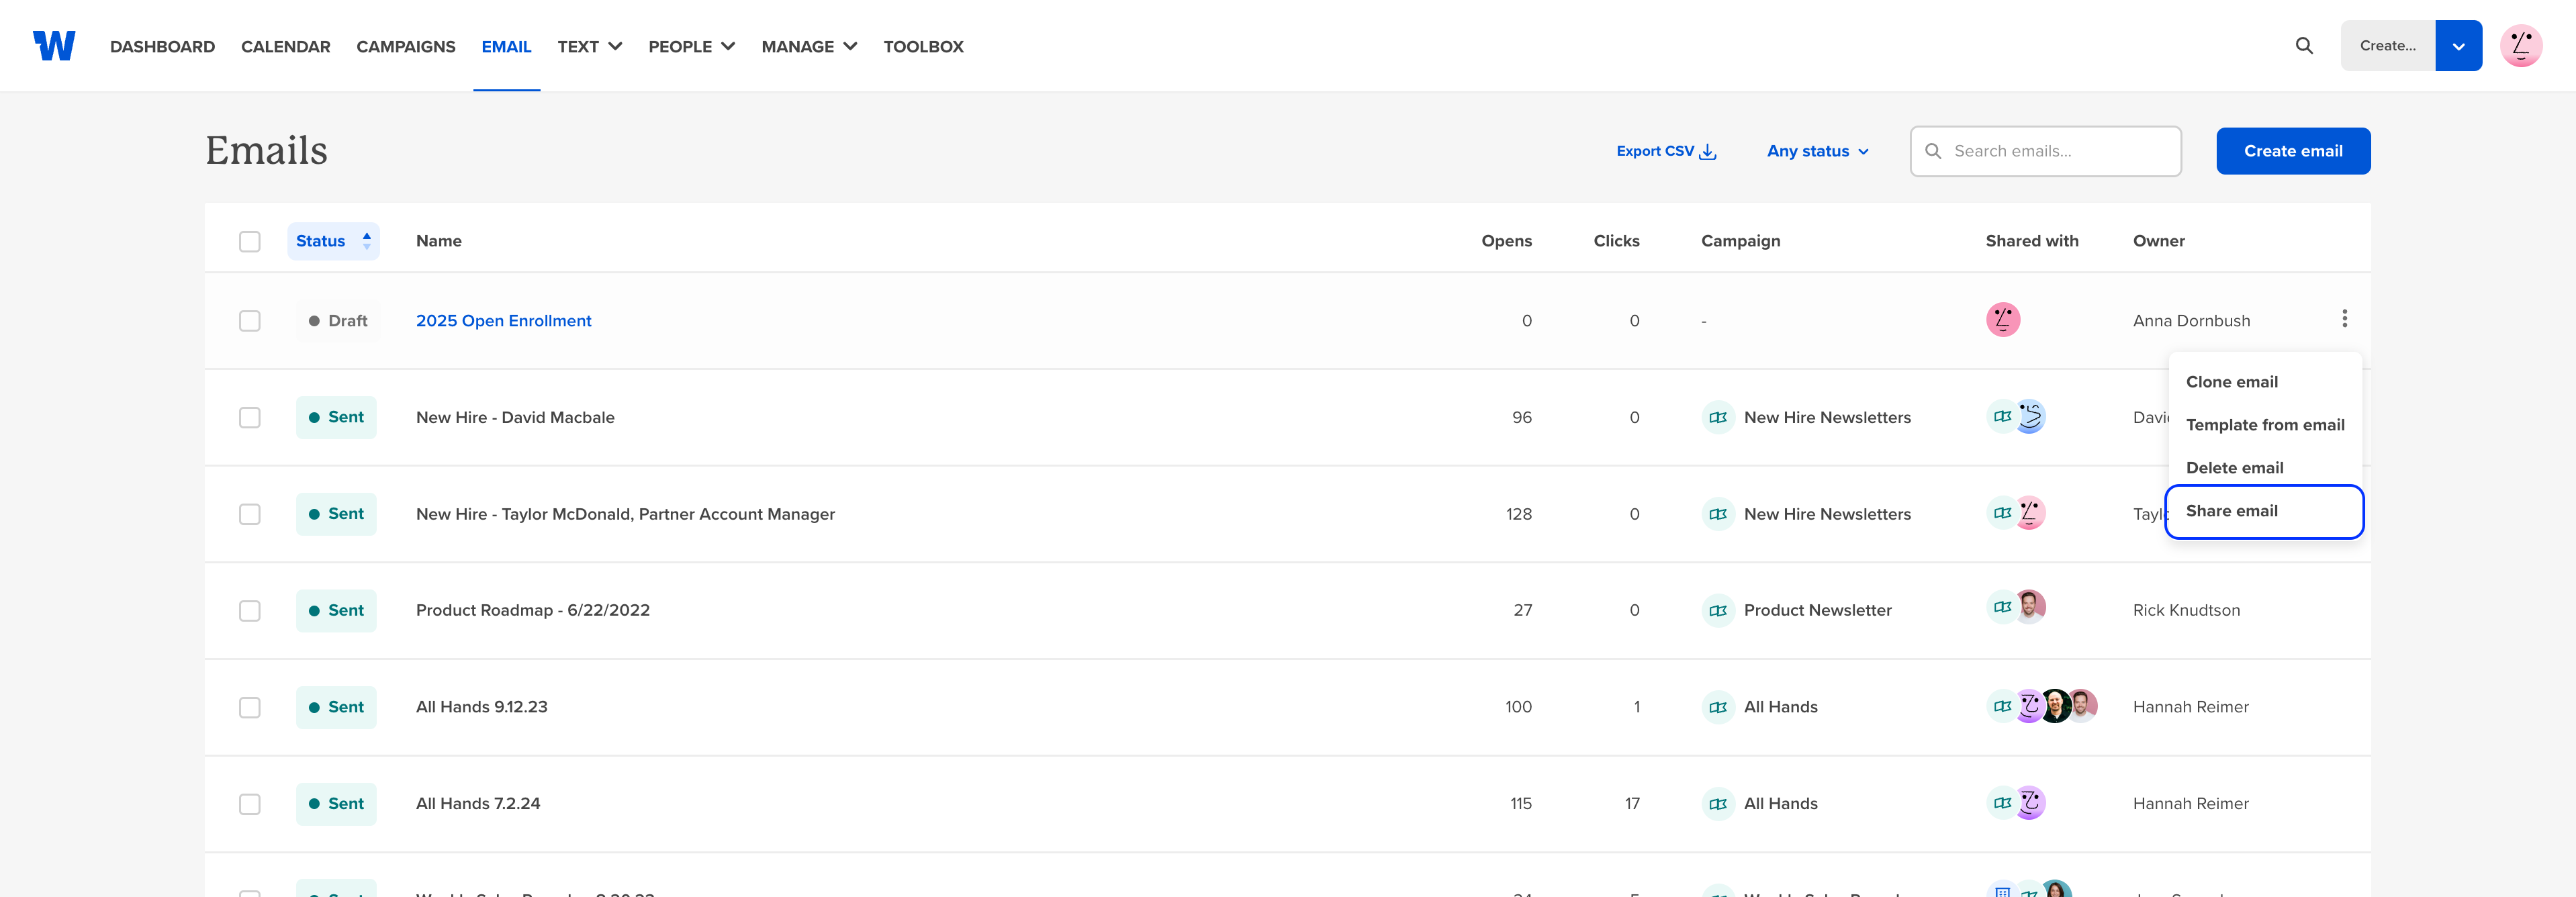The width and height of the screenshot is (2576, 897).
Task: Click the search icon inside emails search box
Action: (1933, 151)
